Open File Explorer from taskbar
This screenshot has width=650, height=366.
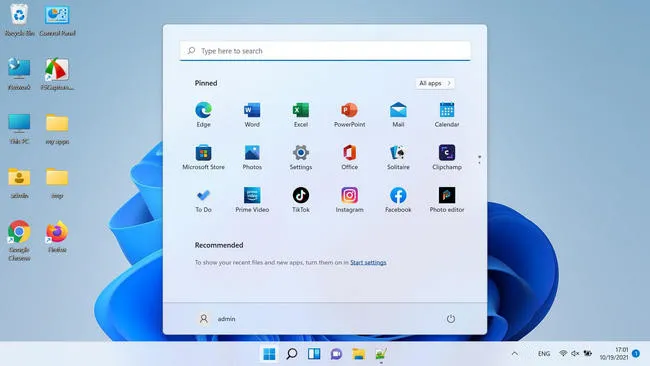(x=359, y=354)
